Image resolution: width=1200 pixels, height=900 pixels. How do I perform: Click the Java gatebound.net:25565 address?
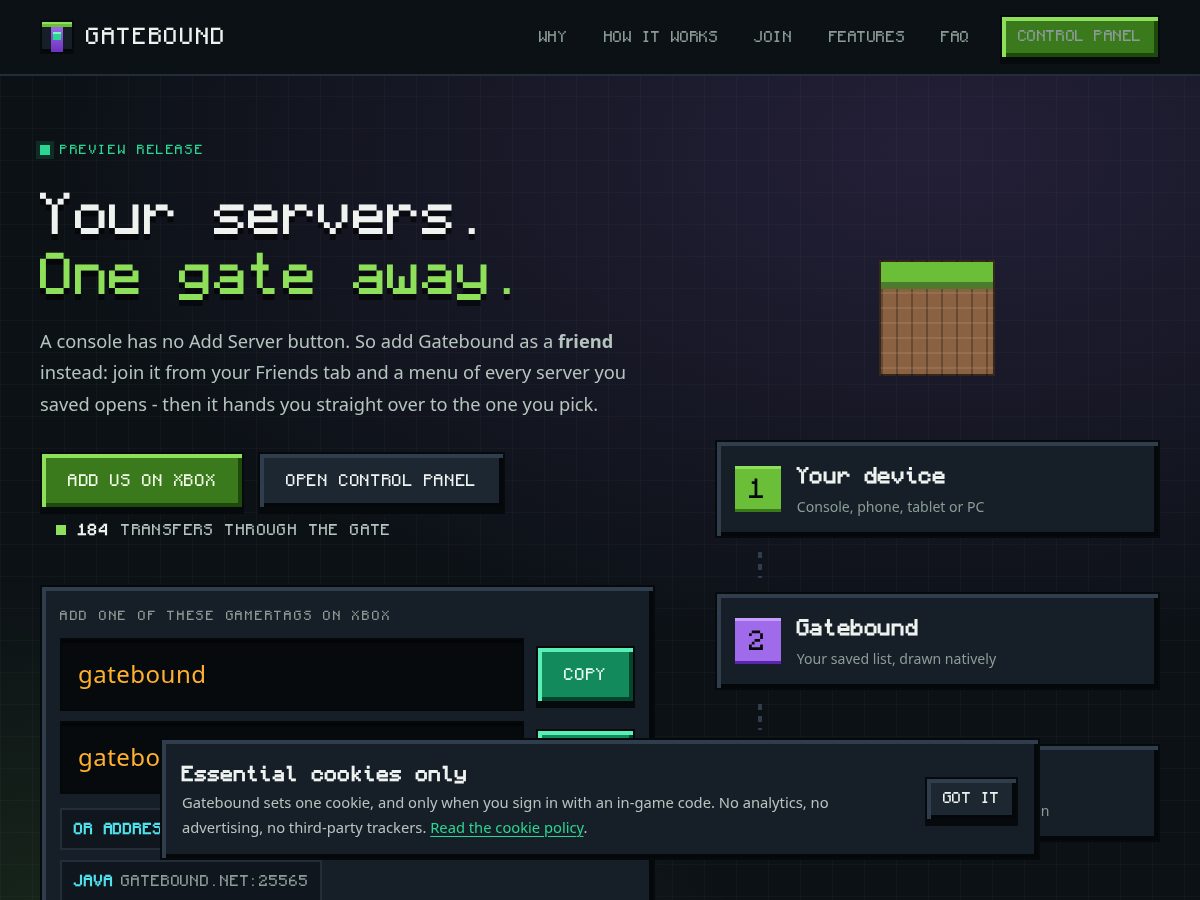click(191, 881)
